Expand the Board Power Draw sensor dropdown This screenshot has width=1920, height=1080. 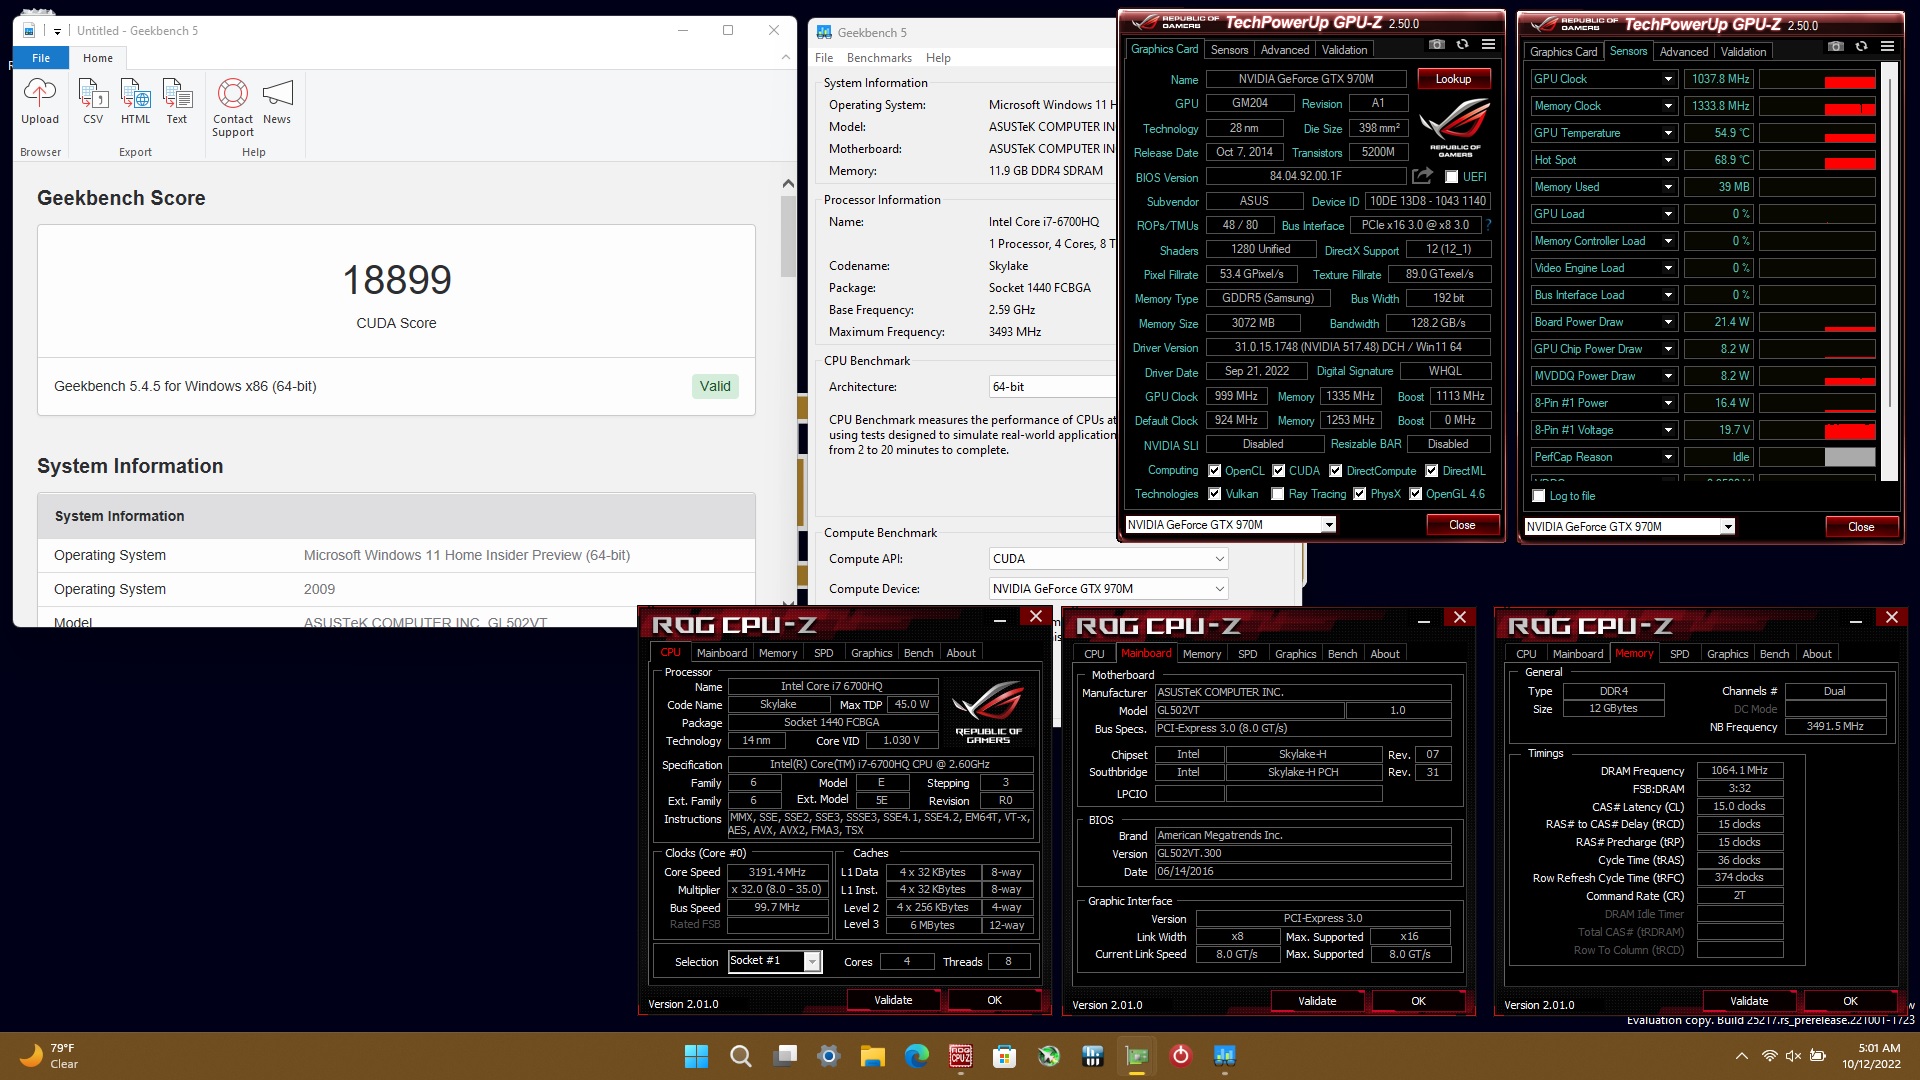point(1668,322)
